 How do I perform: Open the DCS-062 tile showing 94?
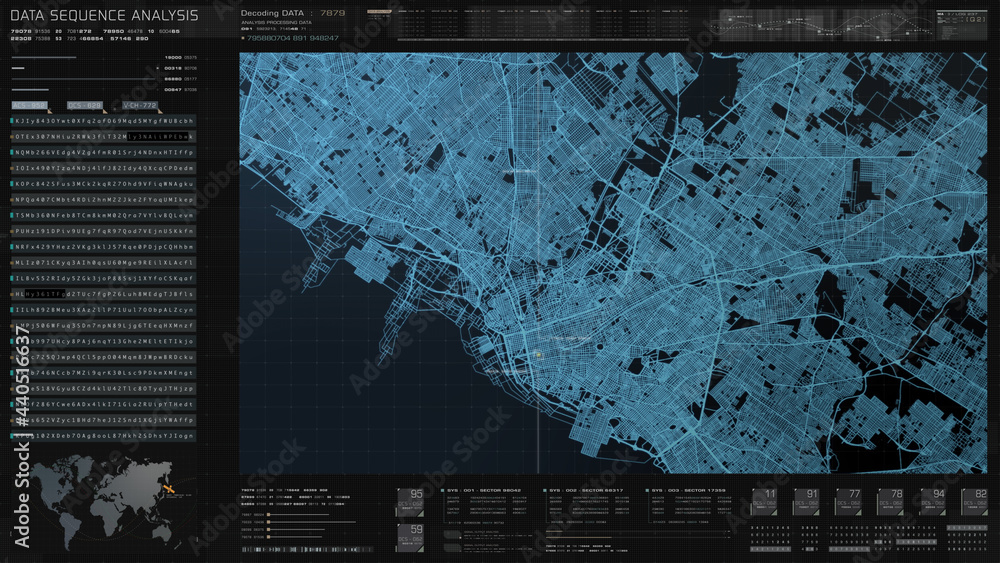[x=932, y=502]
